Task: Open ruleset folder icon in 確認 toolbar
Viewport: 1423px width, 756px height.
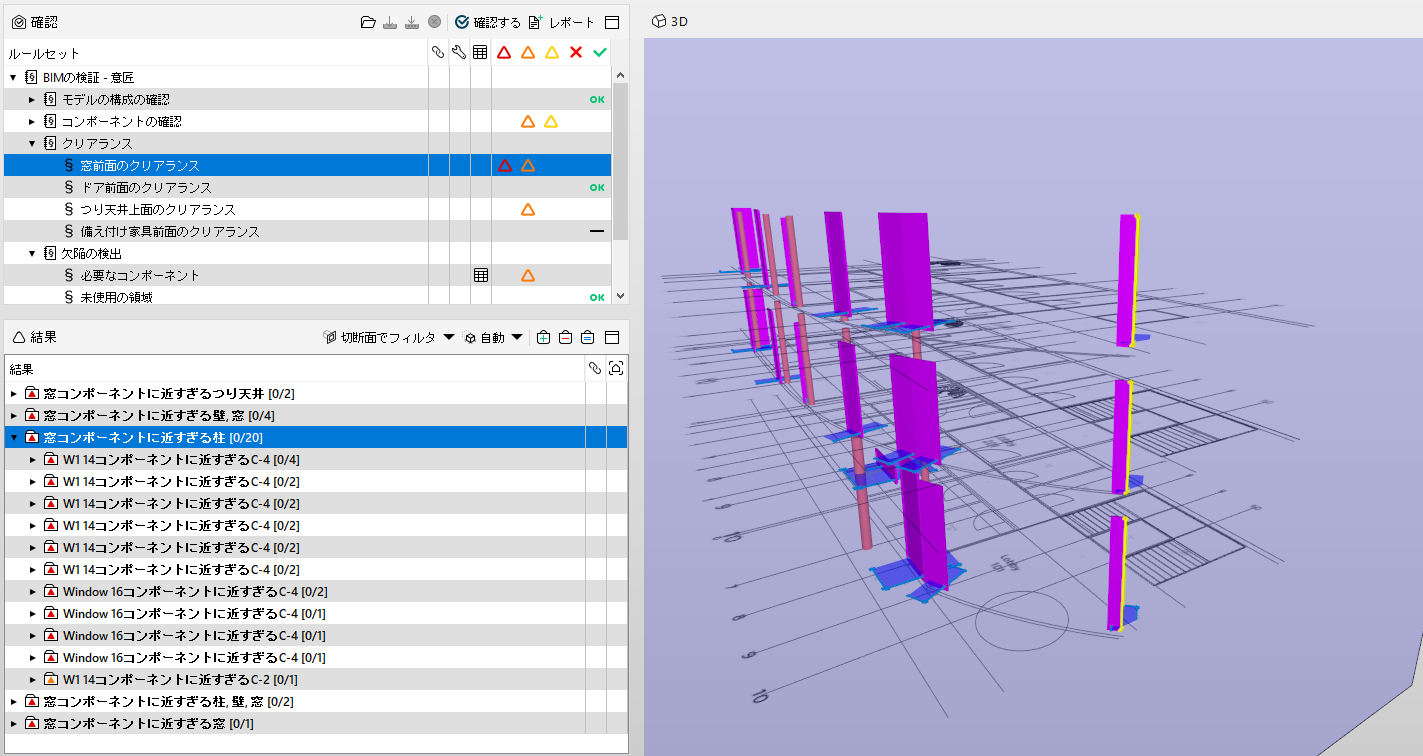Action: coord(368,21)
